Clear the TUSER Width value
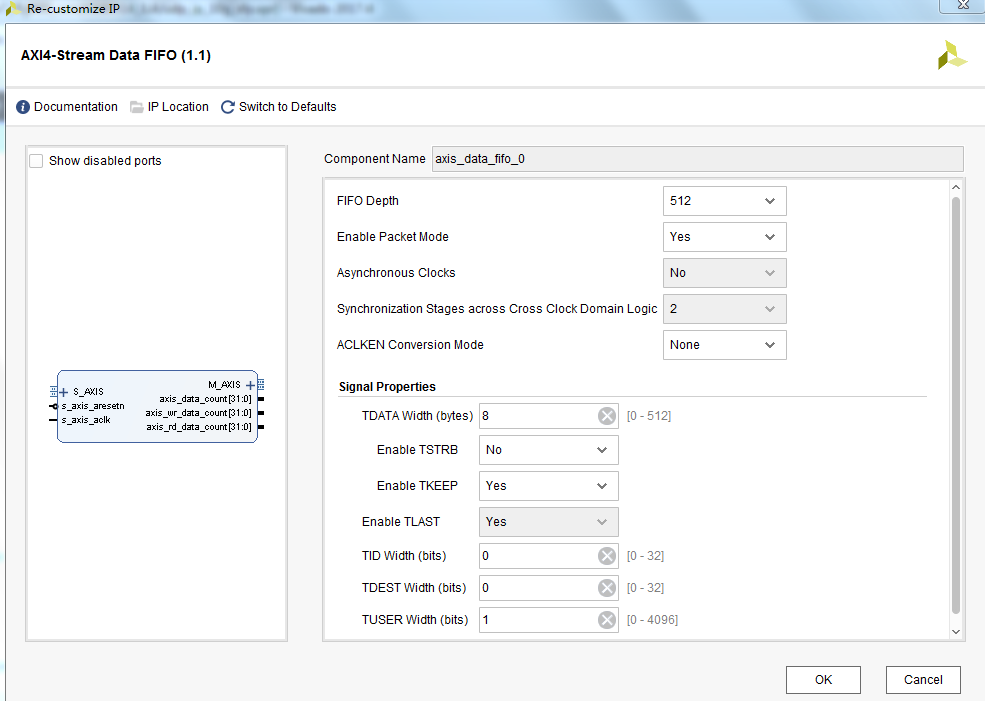 click(607, 619)
